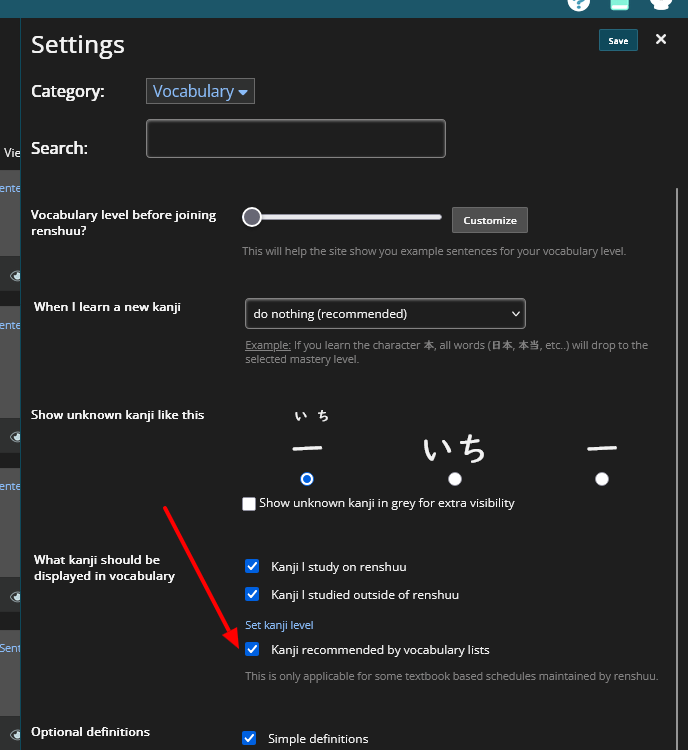Uncheck Kanji recommended by vocabulary lists

point(252,650)
